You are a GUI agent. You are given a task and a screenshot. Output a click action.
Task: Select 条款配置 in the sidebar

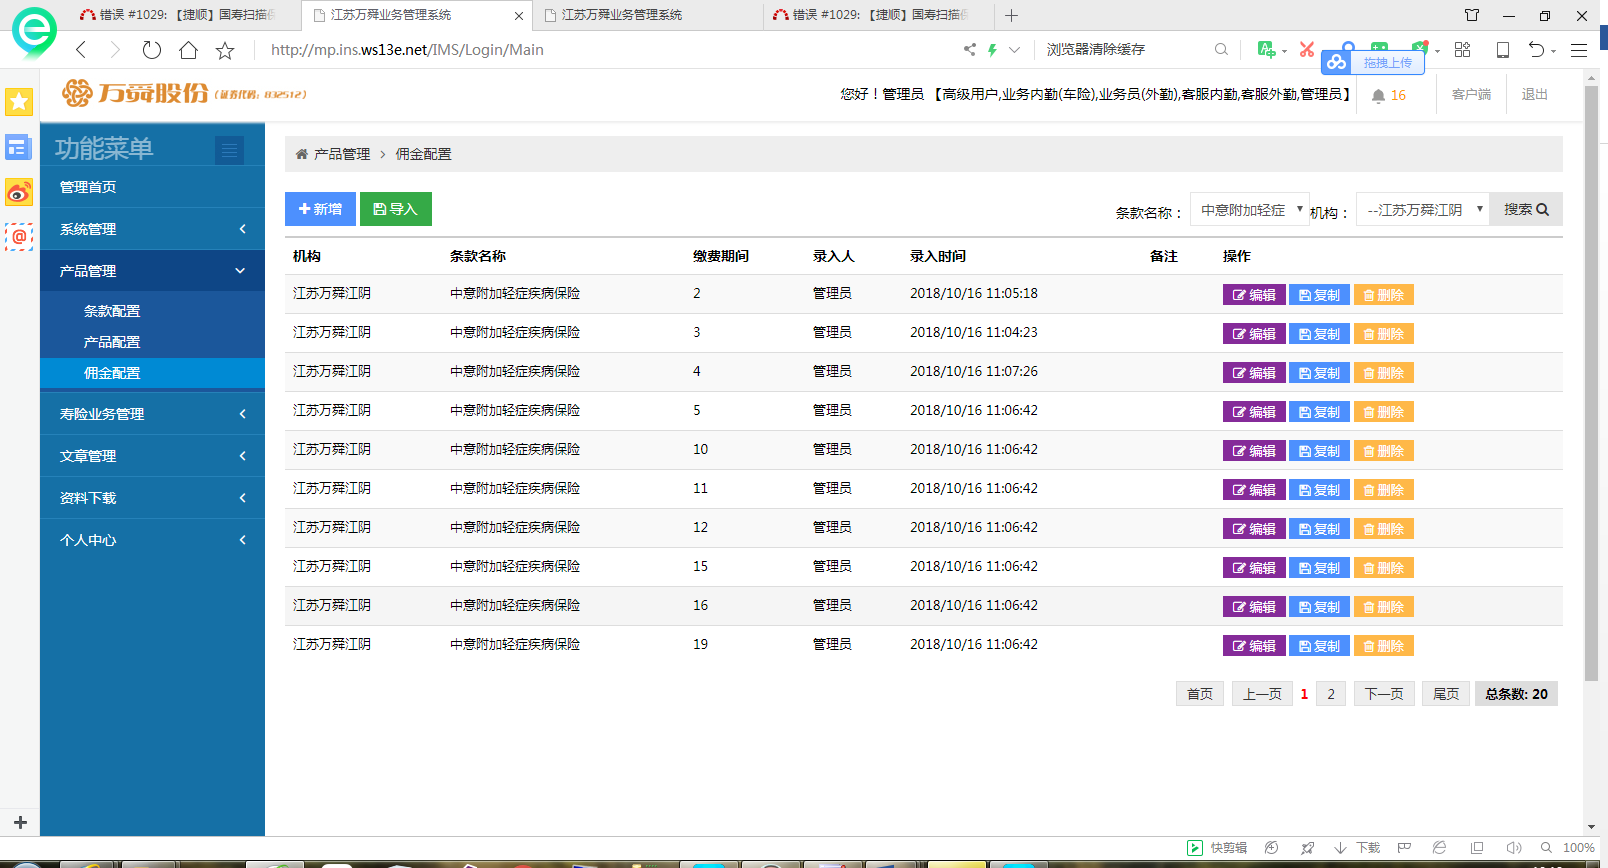point(112,311)
